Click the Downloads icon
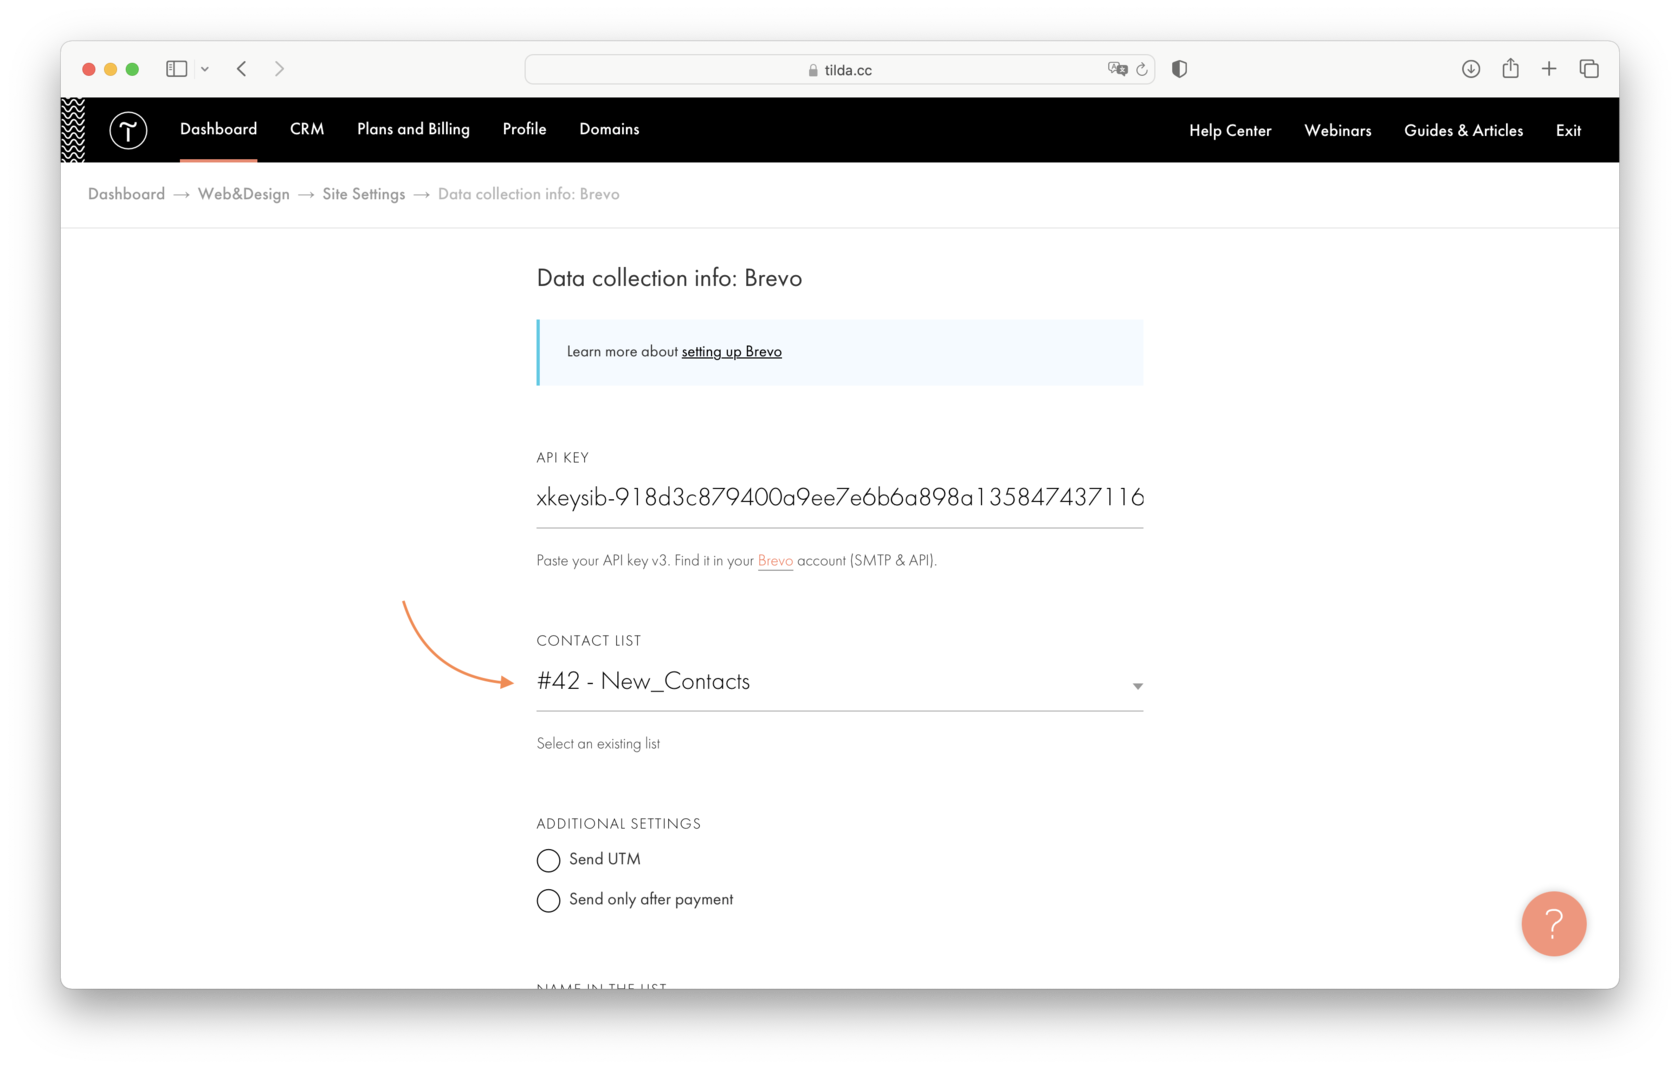The width and height of the screenshot is (1680, 1069). (1471, 68)
